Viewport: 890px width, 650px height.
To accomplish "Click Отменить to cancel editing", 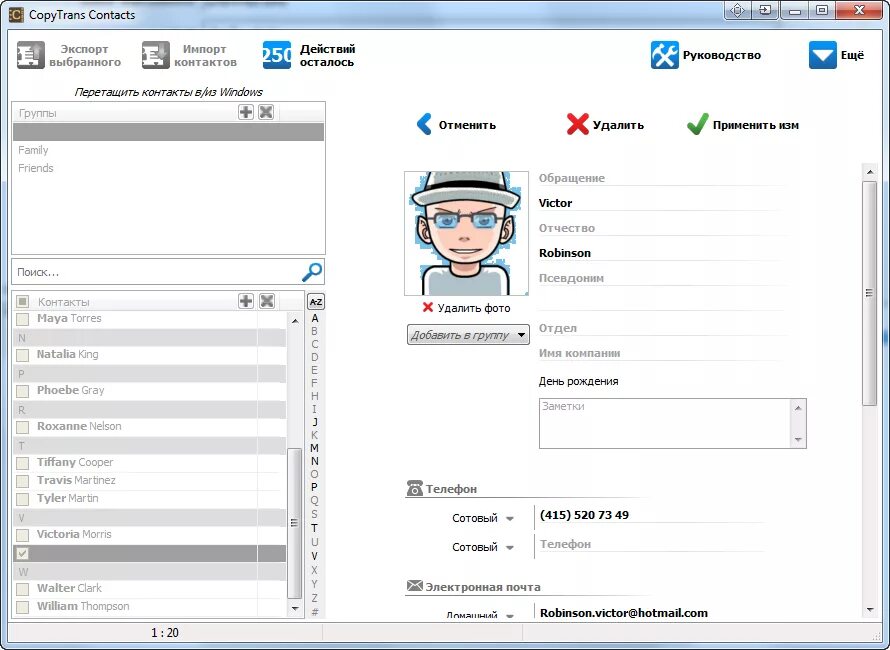I will click(456, 124).
